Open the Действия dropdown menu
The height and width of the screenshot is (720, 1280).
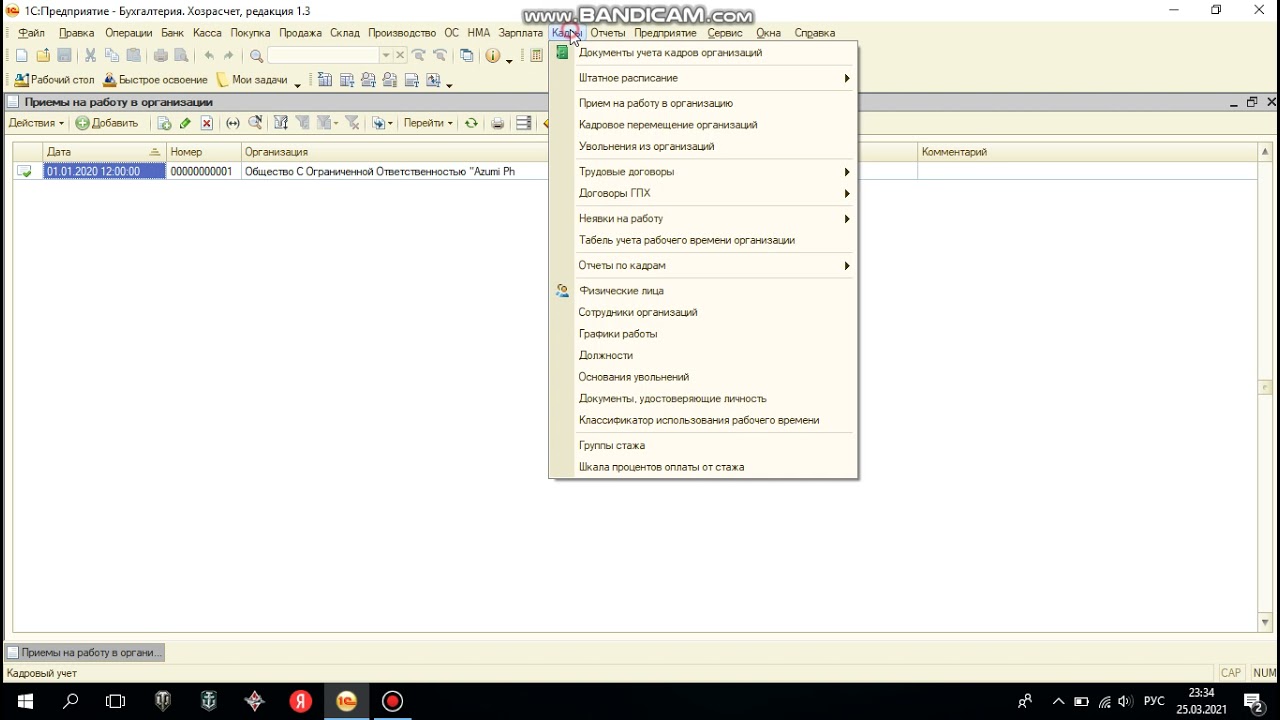36,123
